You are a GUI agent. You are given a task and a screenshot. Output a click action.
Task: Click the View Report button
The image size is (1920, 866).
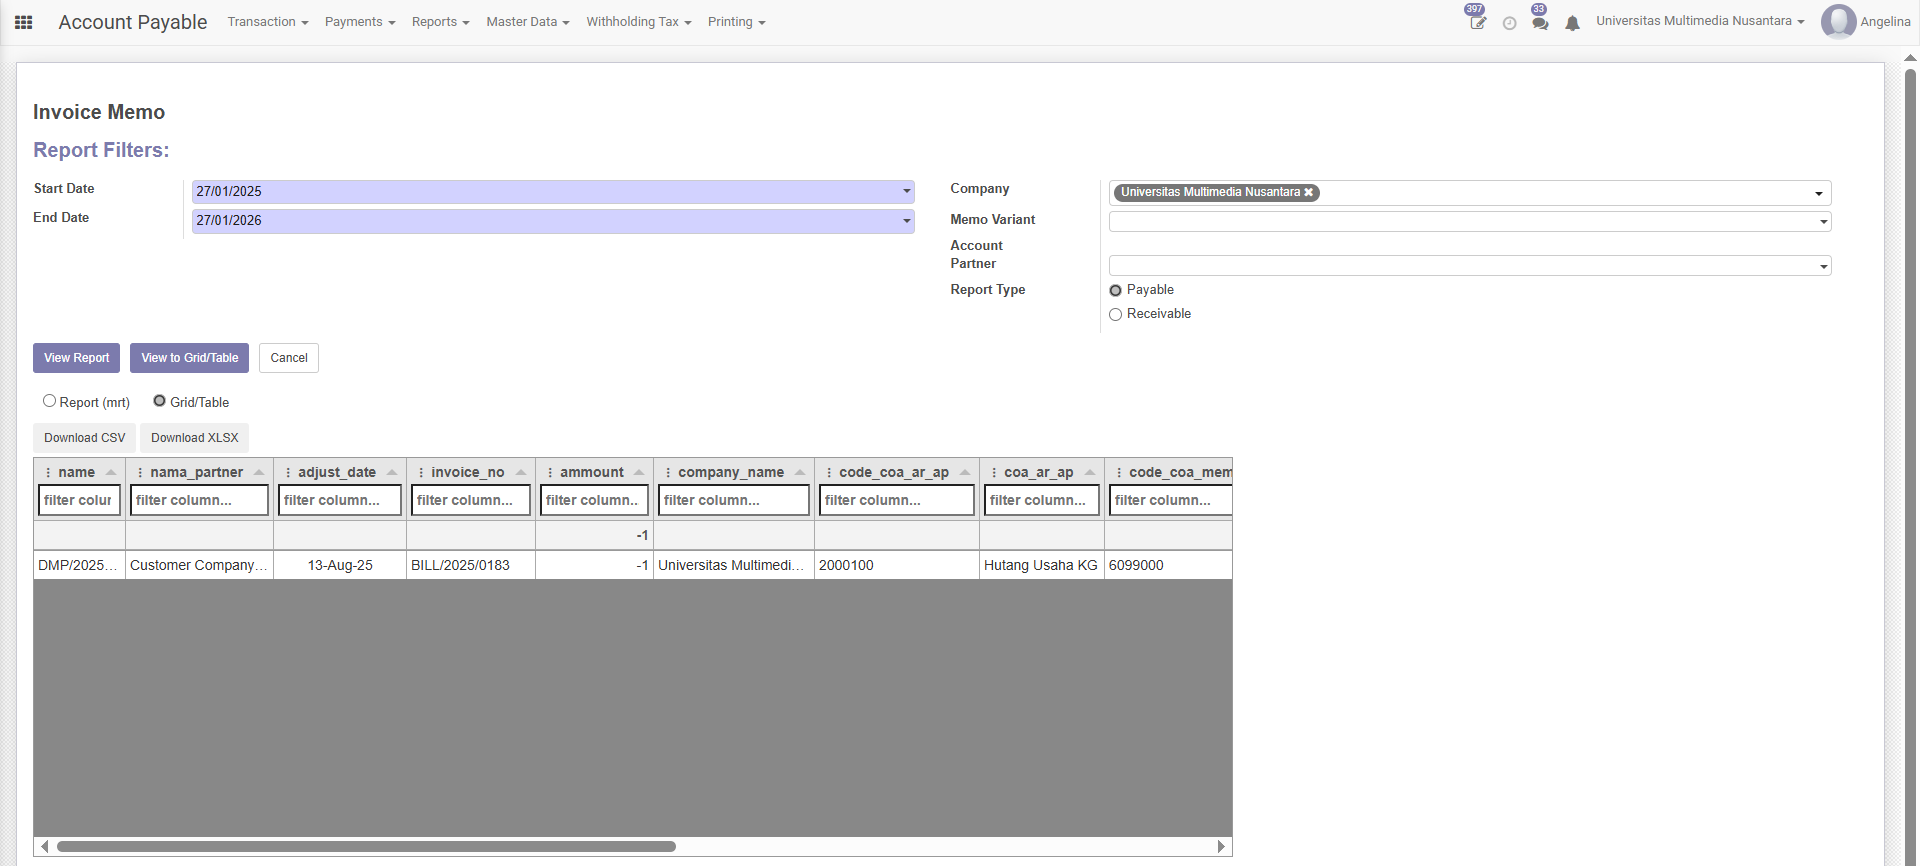click(76, 358)
